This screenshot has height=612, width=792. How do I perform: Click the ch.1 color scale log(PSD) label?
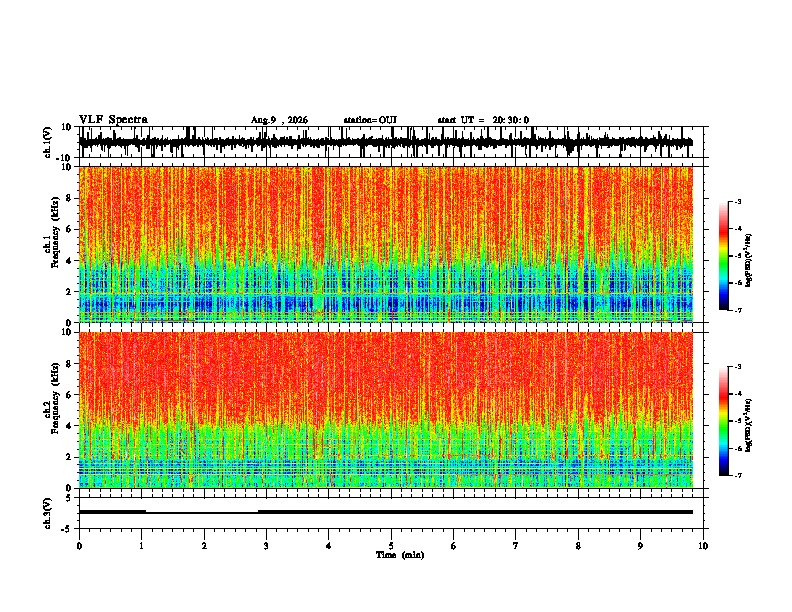(749, 261)
